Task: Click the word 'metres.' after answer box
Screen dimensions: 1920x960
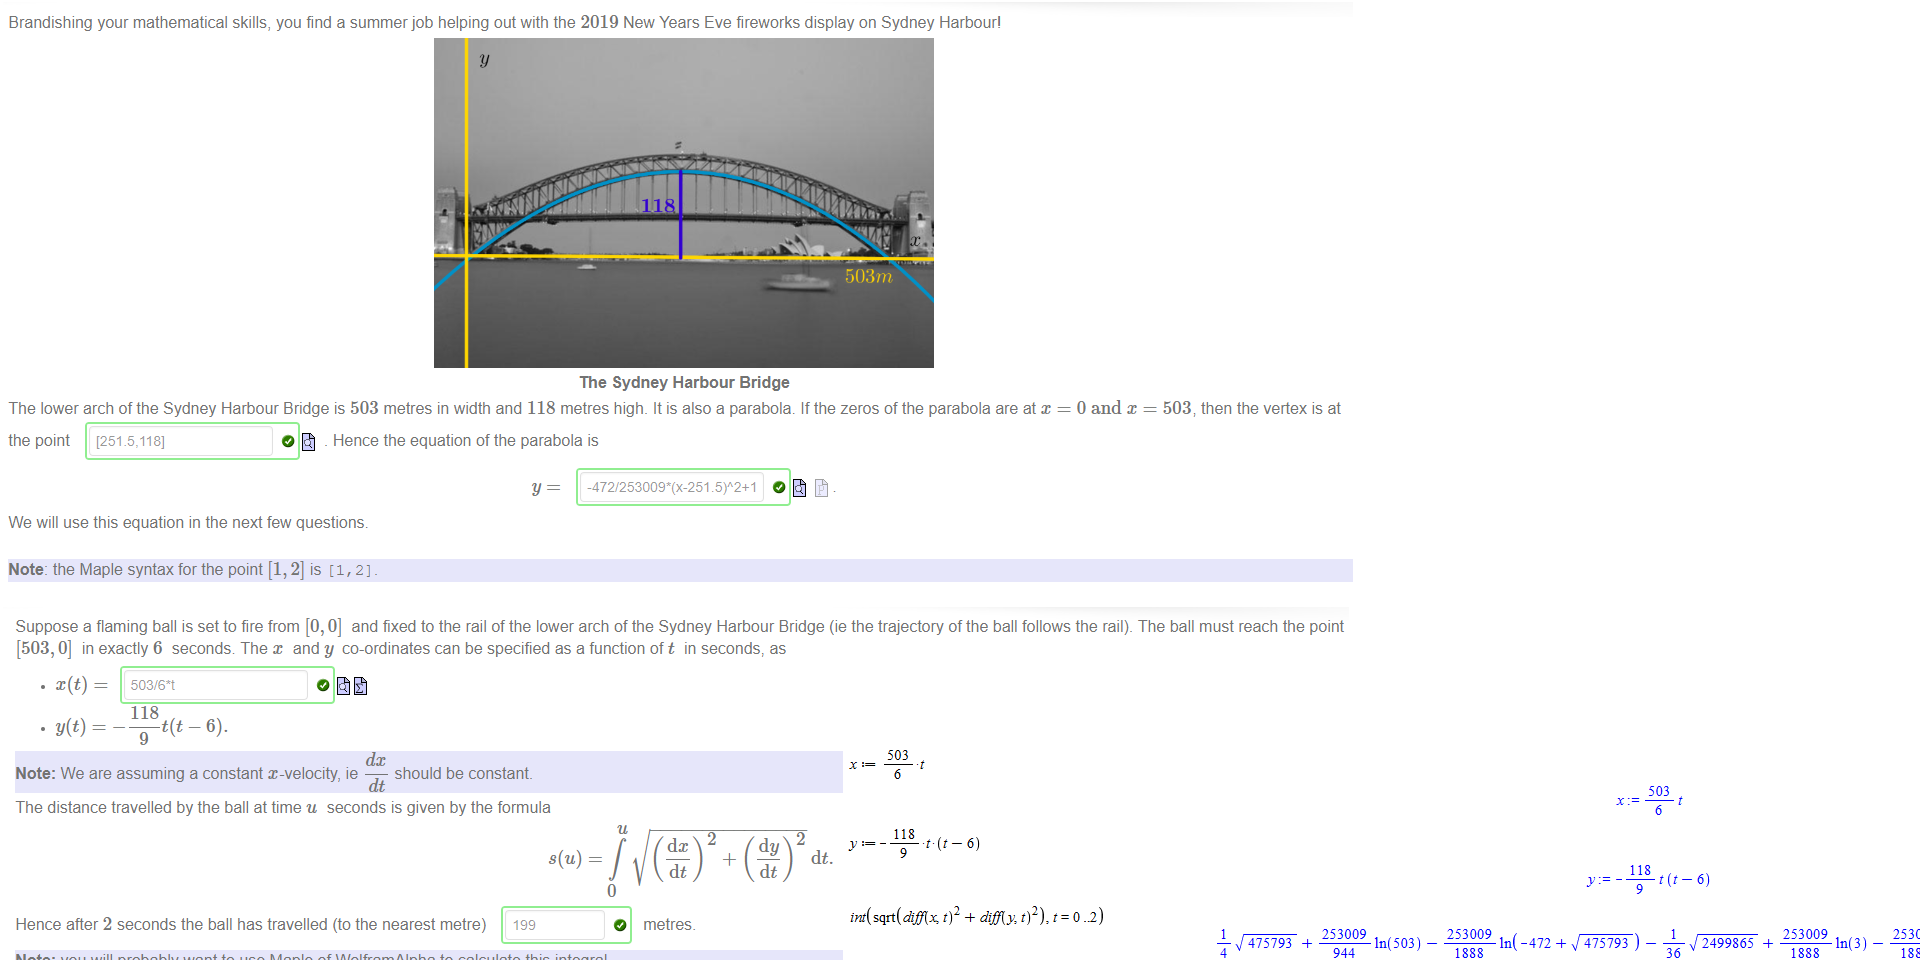Action: 669,925
